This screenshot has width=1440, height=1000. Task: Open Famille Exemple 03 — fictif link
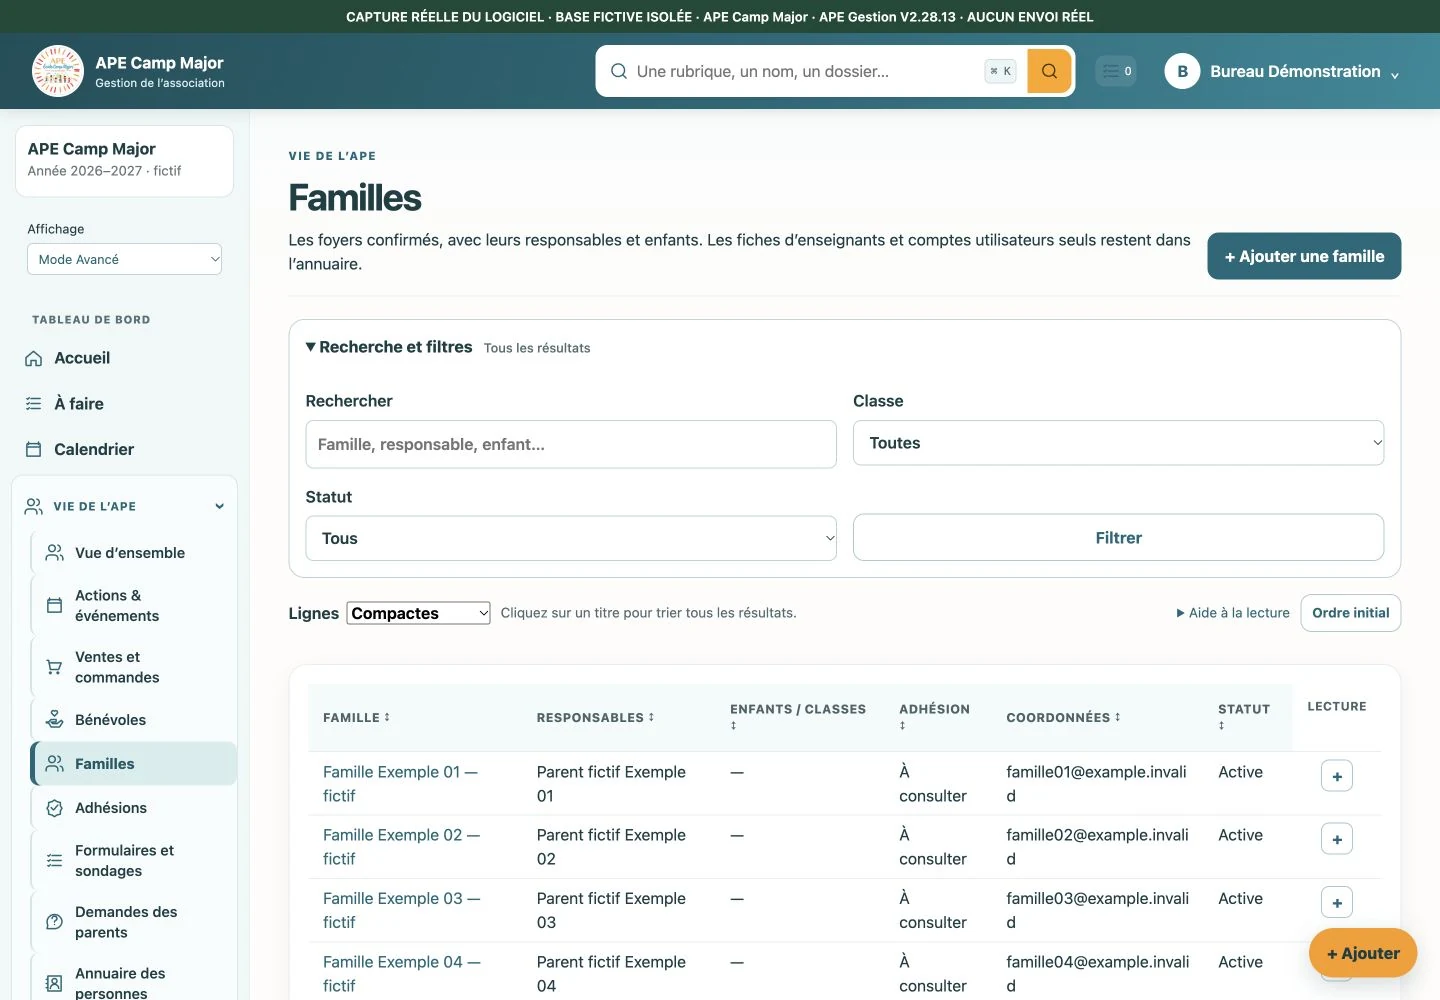(x=401, y=911)
